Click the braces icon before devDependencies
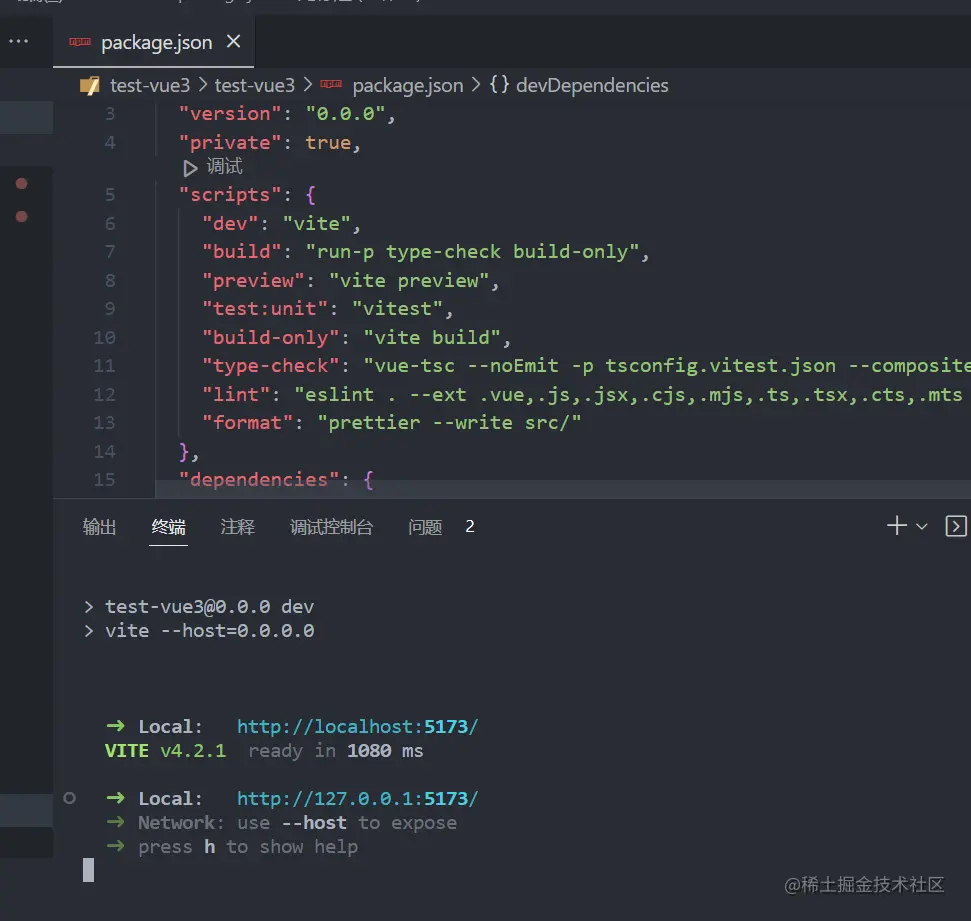This screenshot has height=921, width=971. pos(499,85)
